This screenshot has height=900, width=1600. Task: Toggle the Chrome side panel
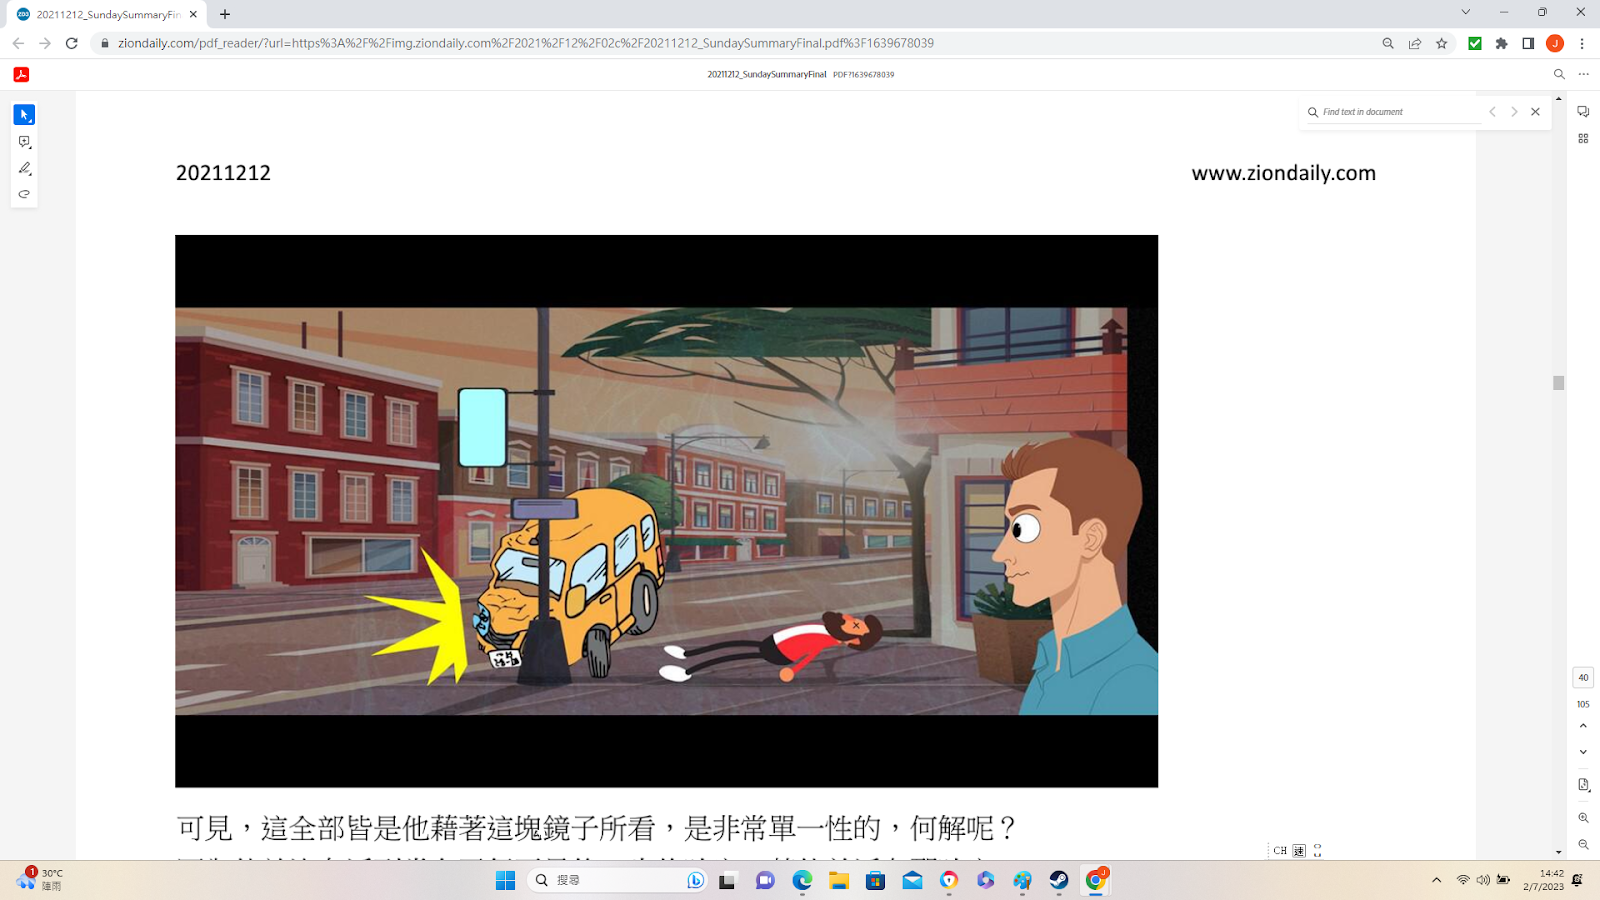1528,43
